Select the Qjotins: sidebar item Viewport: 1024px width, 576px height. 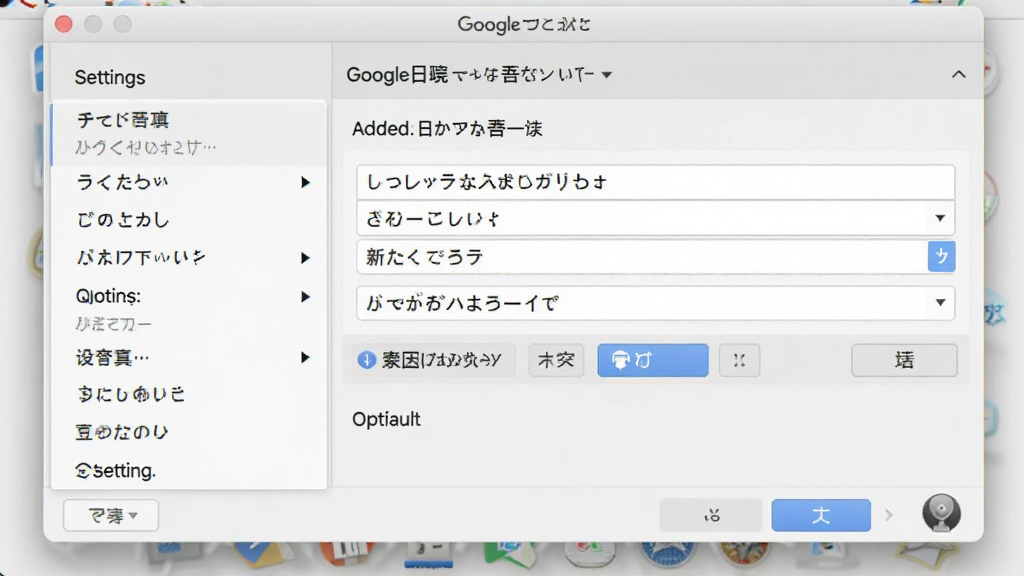[108, 296]
